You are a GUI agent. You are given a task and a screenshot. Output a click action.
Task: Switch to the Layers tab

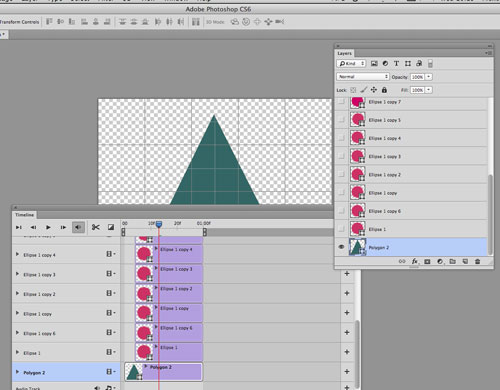[344, 53]
